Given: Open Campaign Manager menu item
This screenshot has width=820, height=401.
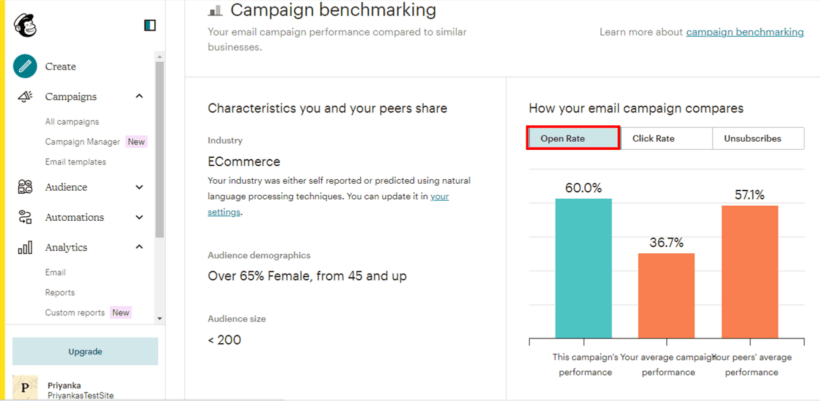Looking at the screenshot, I should click(83, 142).
